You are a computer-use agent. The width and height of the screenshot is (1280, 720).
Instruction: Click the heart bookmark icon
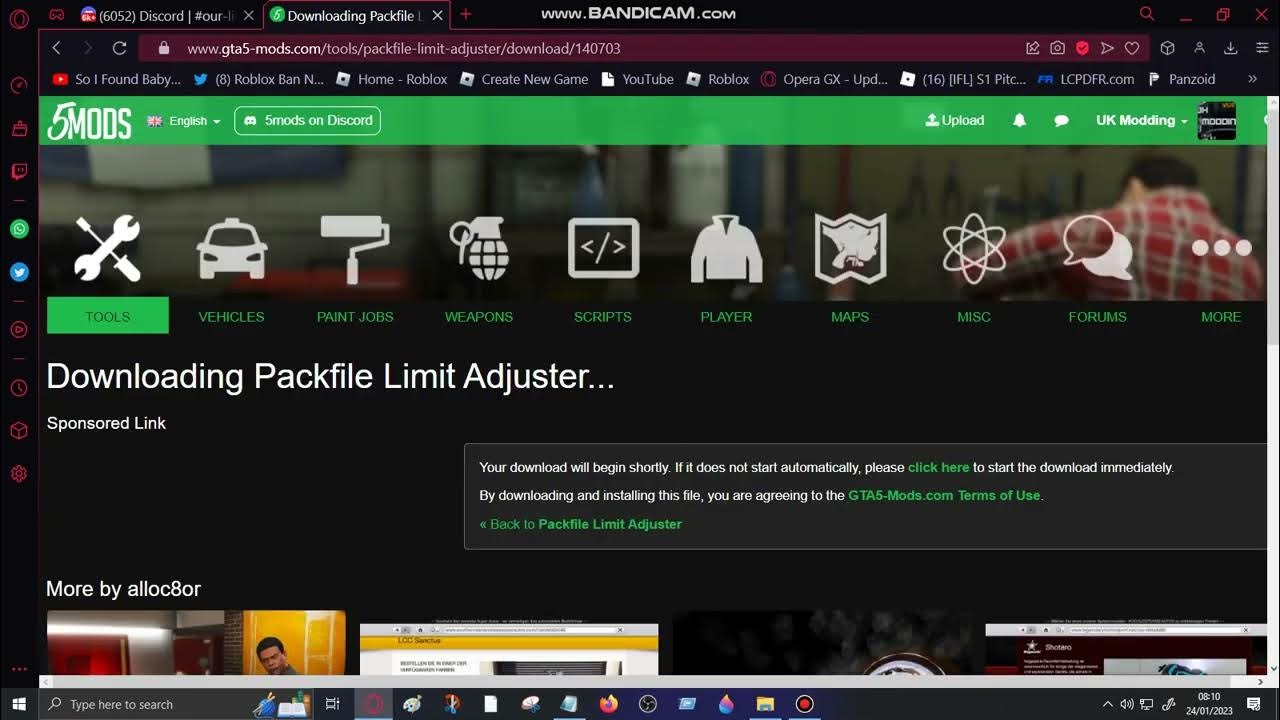pos(1132,48)
